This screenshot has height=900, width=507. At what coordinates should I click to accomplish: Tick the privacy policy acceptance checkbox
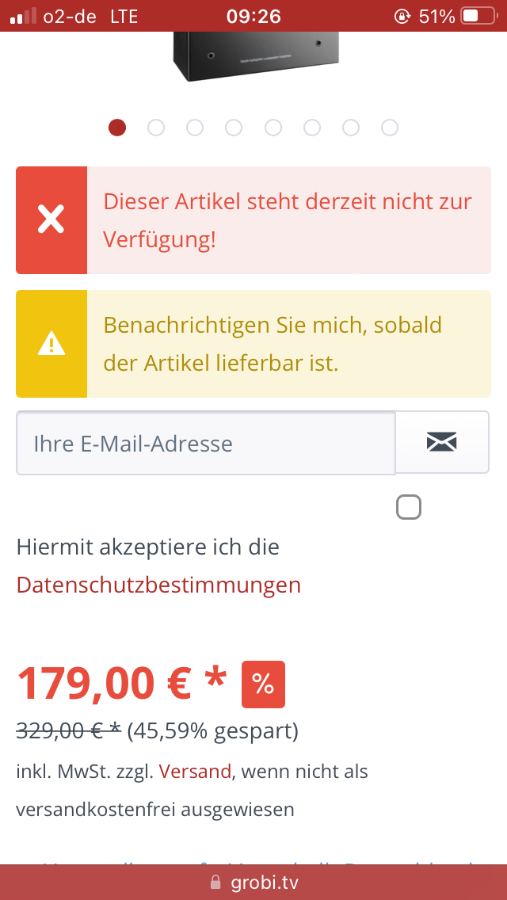[408, 507]
